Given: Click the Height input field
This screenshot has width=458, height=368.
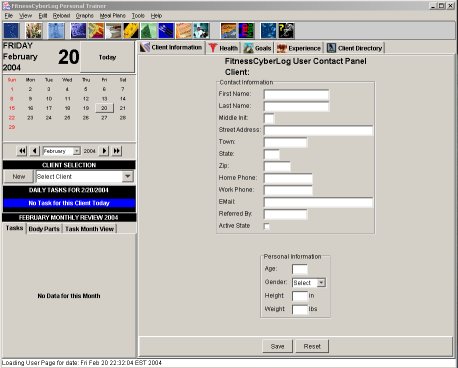Looking at the screenshot, I should point(300,296).
